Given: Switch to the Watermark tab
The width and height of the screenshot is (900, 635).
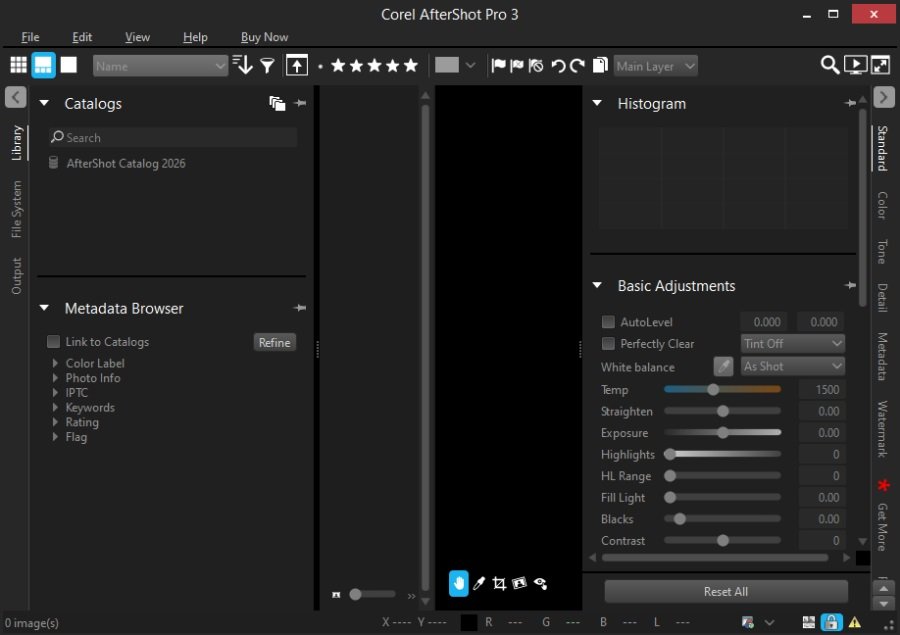Looking at the screenshot, I should pyautogui.click(x=882, y=429).
